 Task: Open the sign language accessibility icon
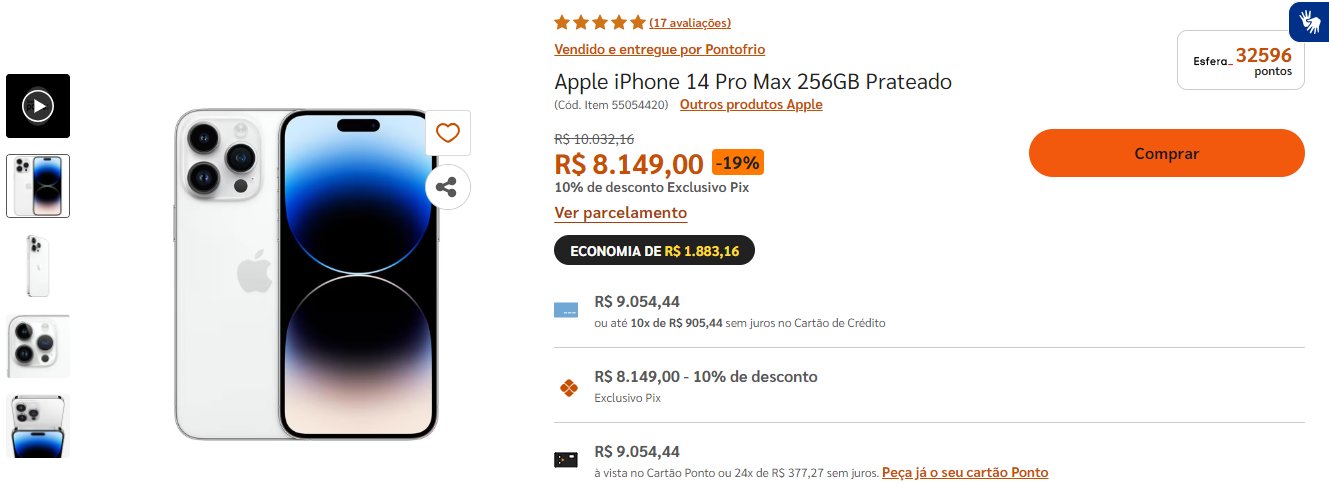[1309, 20]
